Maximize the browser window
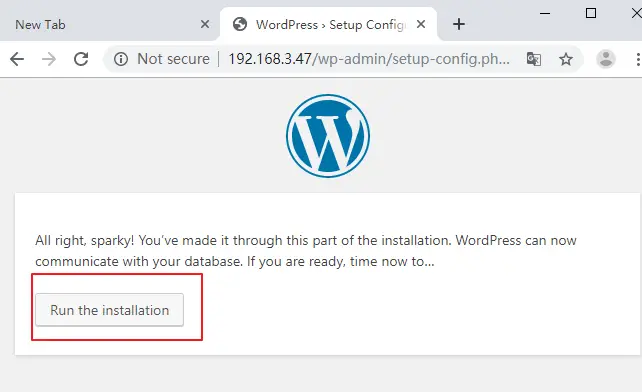The width and height of the screenshot is (642, 392). [x=591, y=14]
